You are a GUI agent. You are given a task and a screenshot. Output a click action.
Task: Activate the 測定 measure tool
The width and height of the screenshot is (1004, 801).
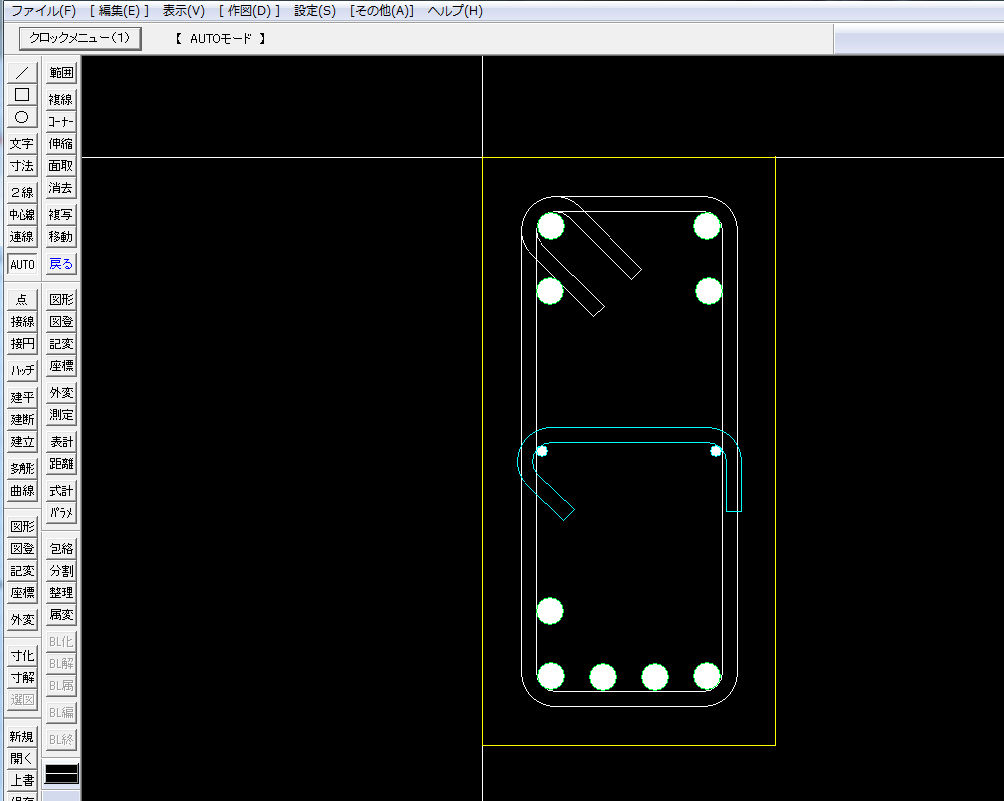click(x=61, y=415)
